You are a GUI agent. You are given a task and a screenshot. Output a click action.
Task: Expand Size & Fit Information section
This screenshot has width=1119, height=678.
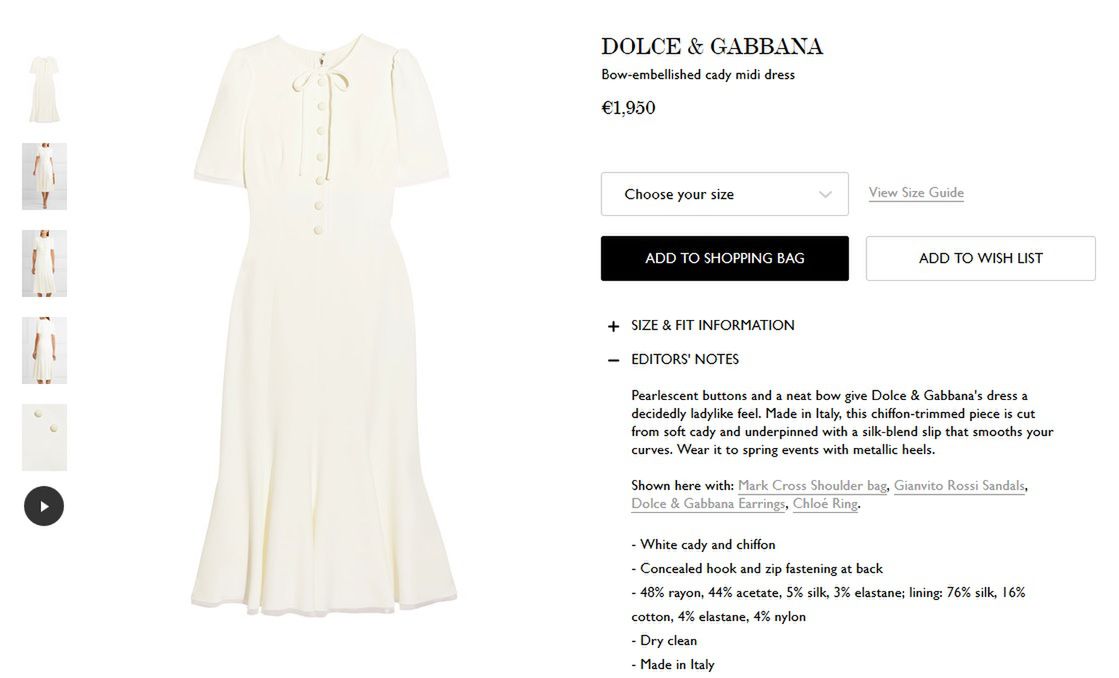tap(712, 325)
